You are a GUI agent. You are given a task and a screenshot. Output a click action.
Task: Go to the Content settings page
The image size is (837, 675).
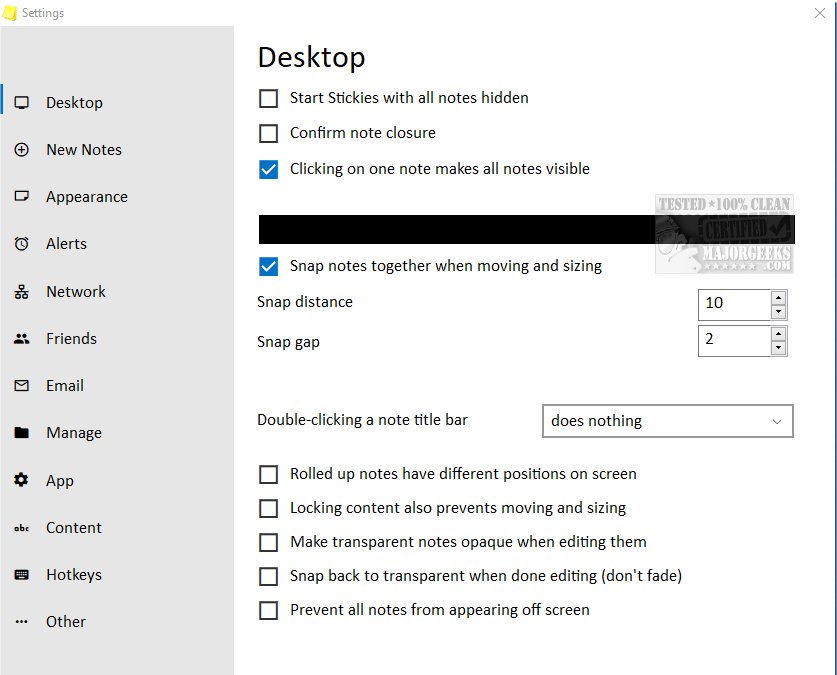73,528
